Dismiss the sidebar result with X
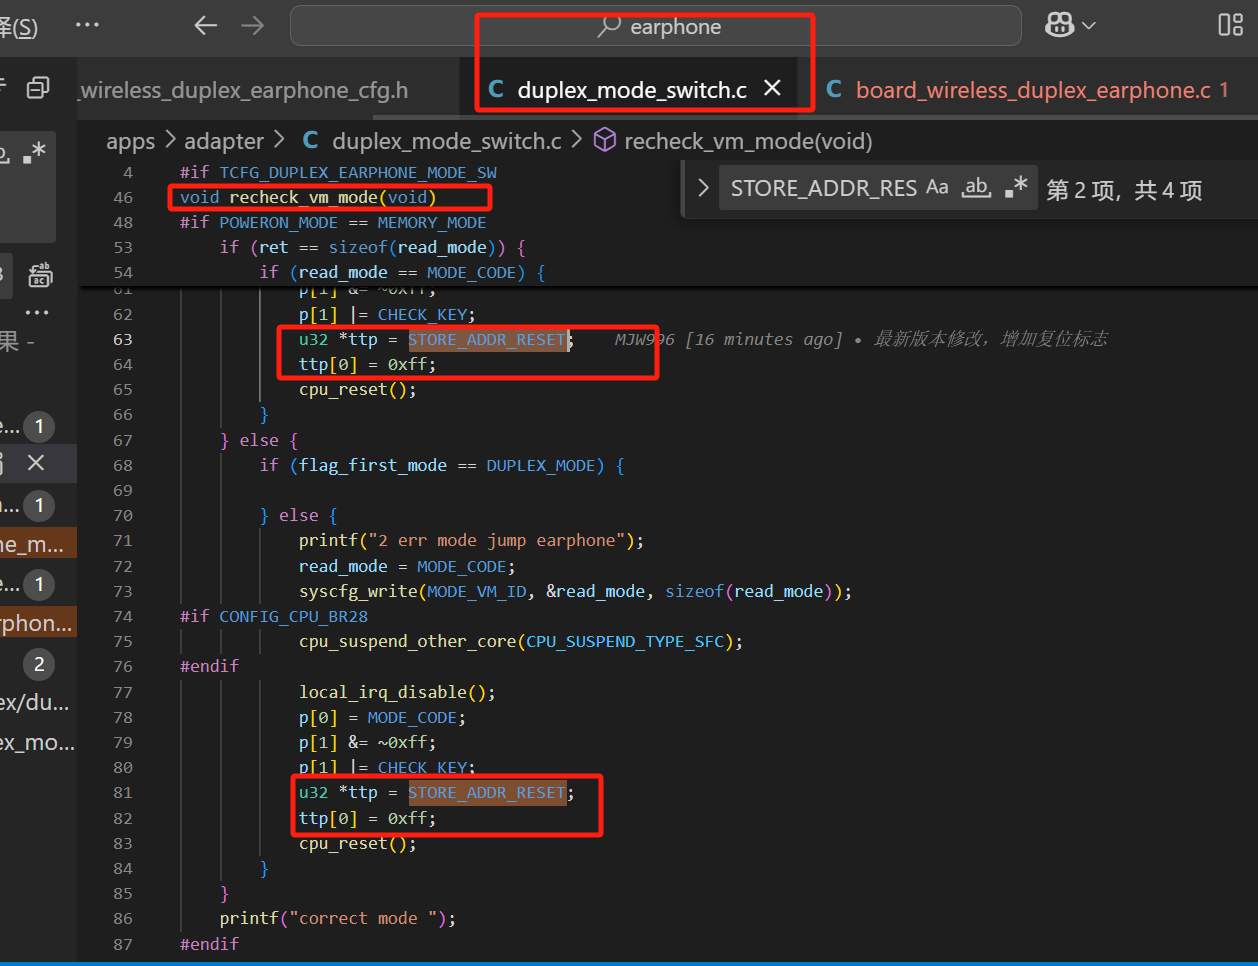 [x=36, y=462]
